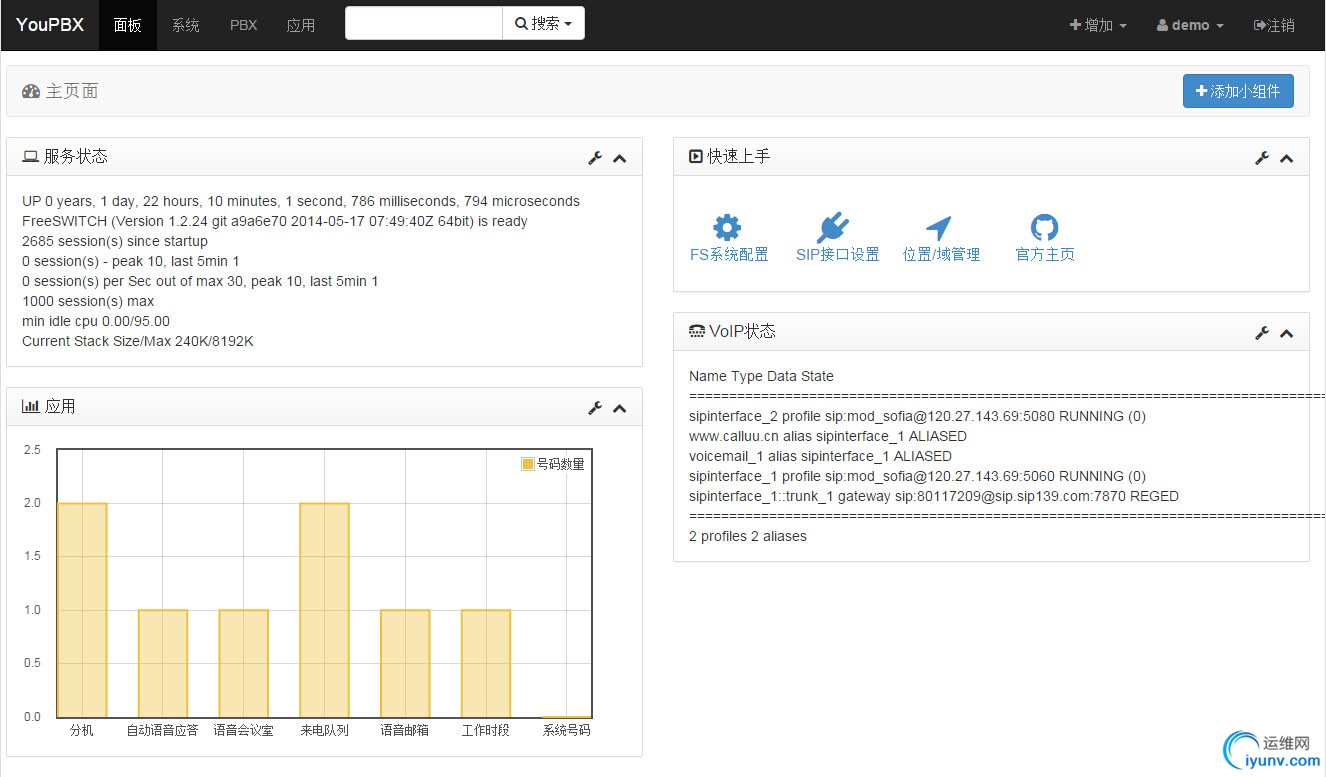Click the 注销 logout link
Viewport: 1326px width, 777px height.
1274,25
